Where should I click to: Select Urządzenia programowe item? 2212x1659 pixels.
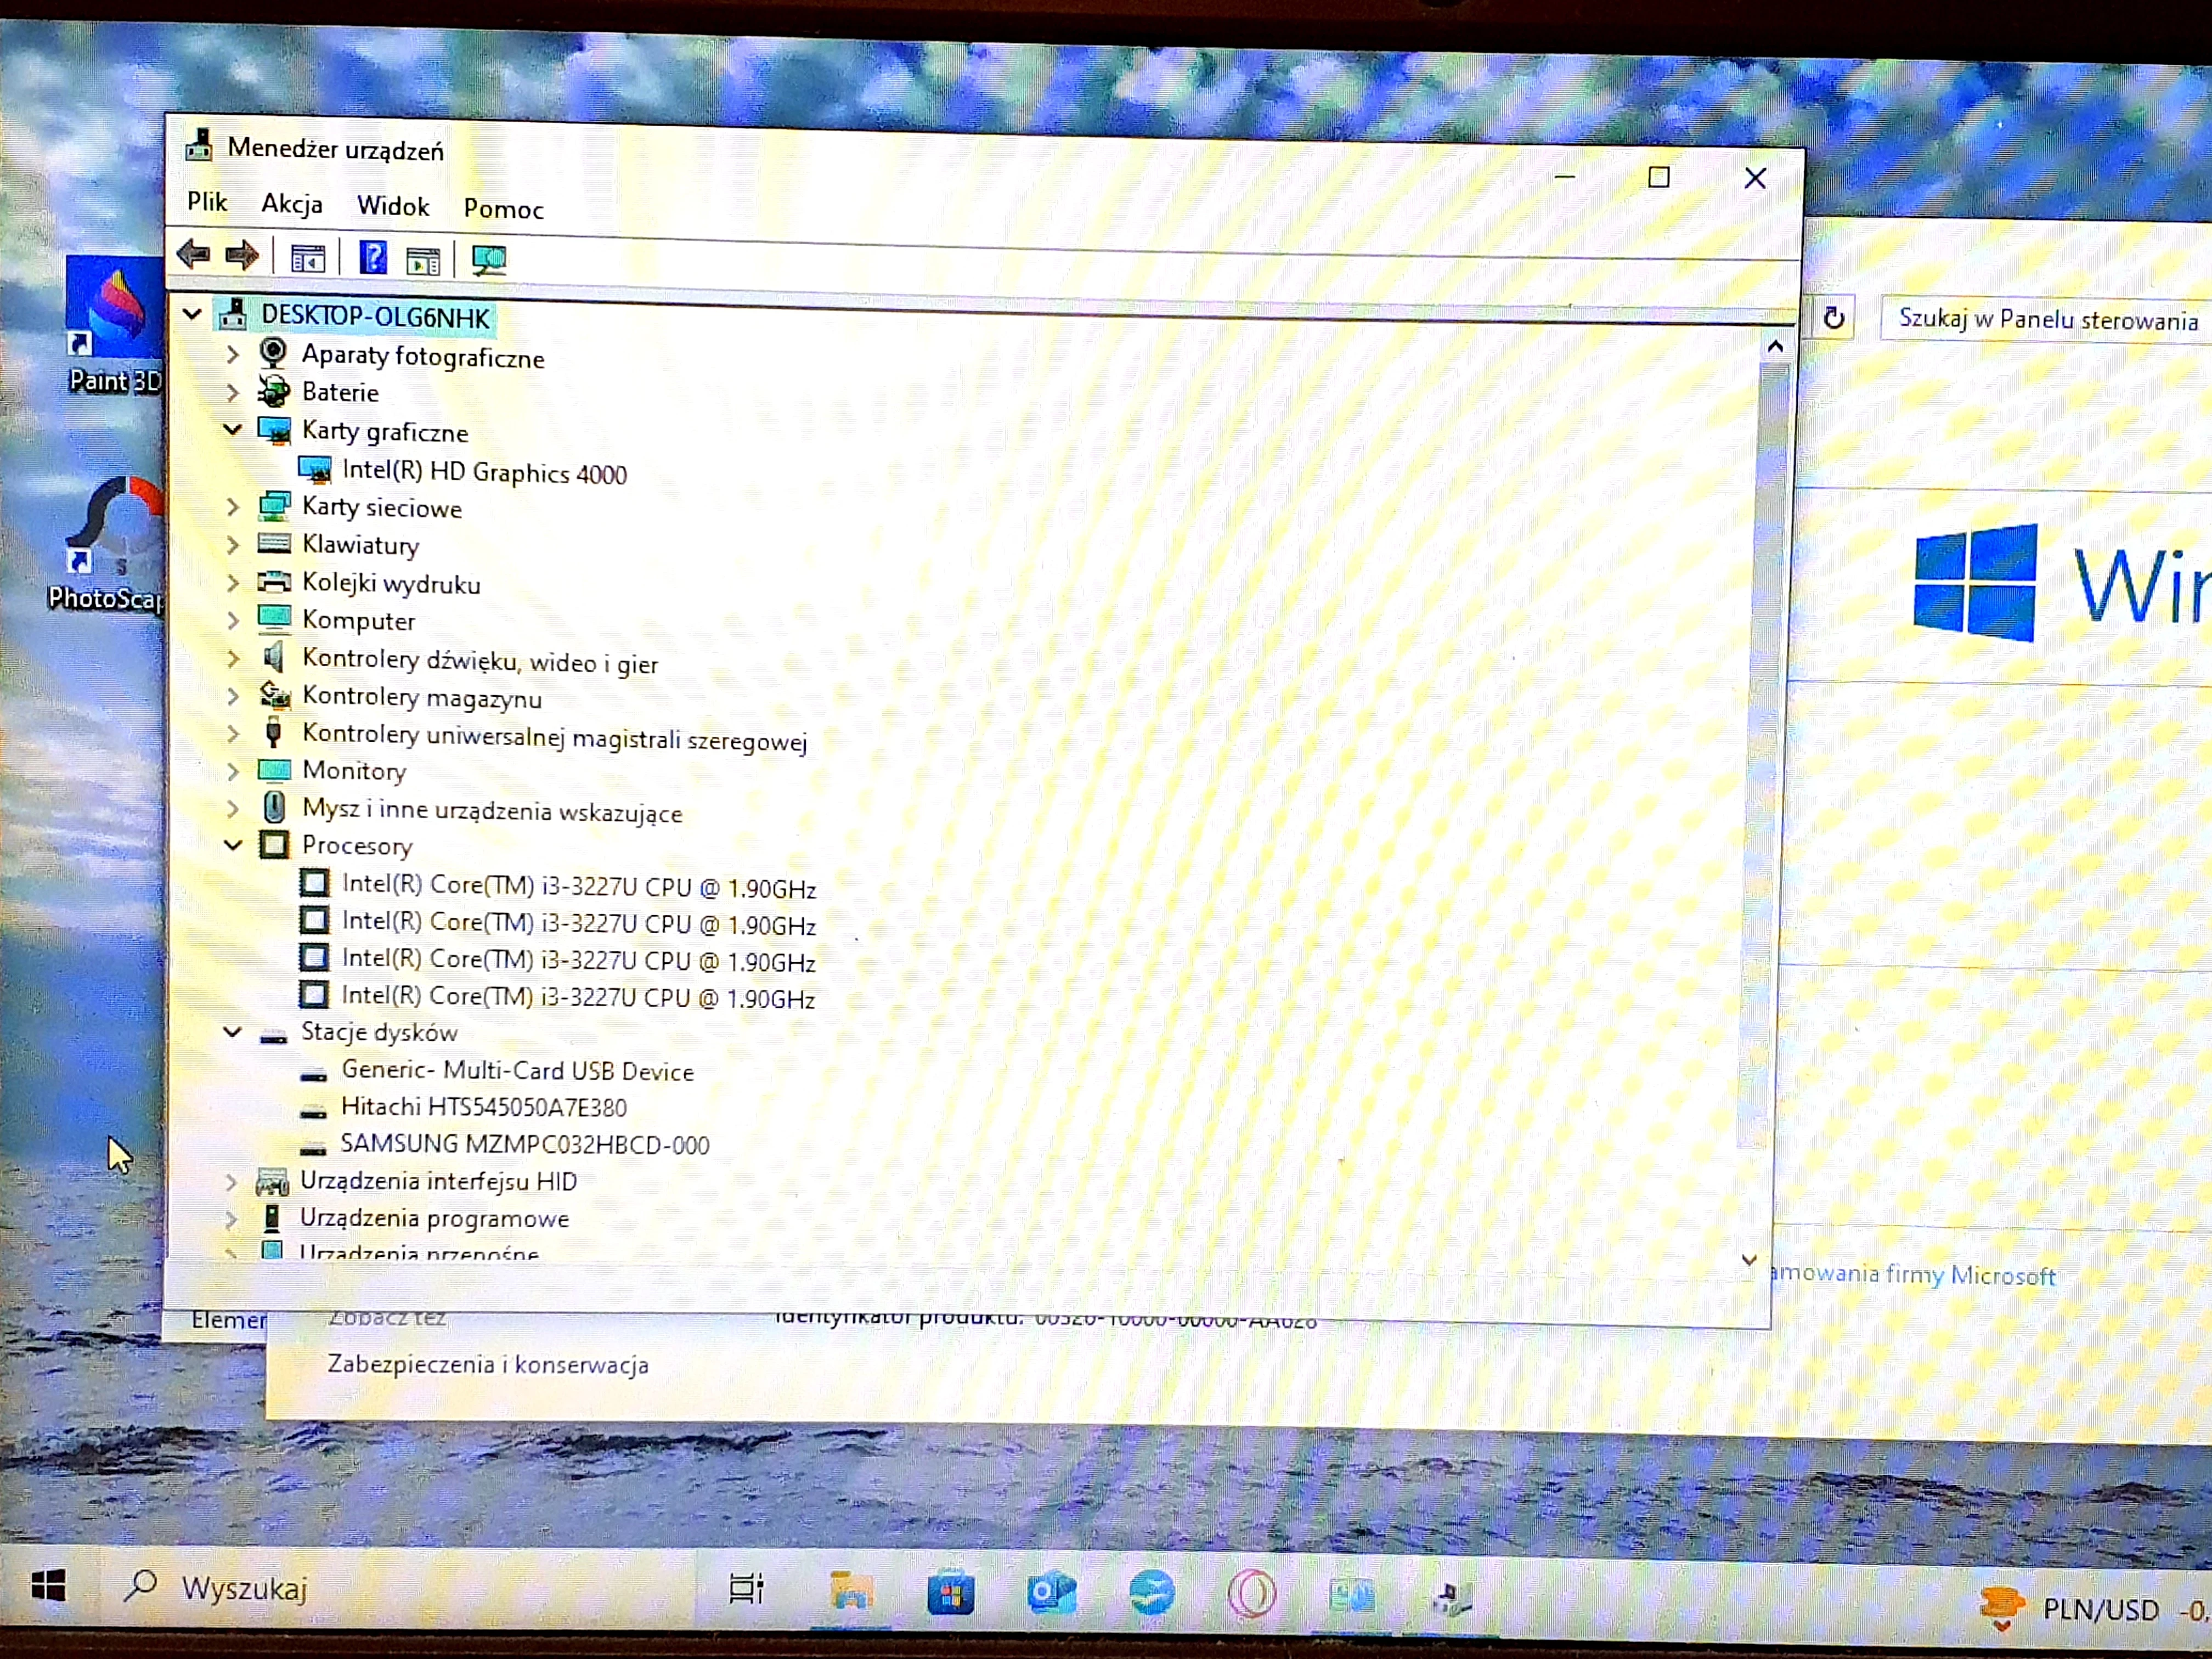pos(434,1218)
